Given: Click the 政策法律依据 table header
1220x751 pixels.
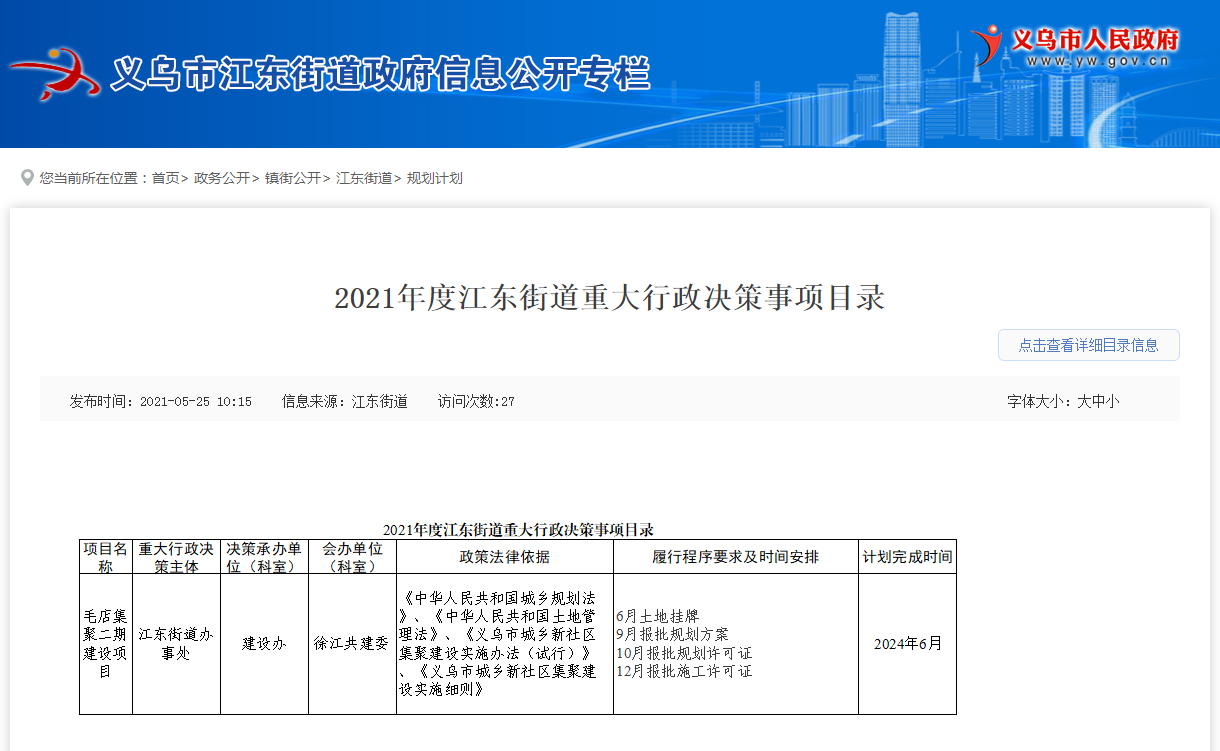Looking at the screenshot, I should coord(504,557).
